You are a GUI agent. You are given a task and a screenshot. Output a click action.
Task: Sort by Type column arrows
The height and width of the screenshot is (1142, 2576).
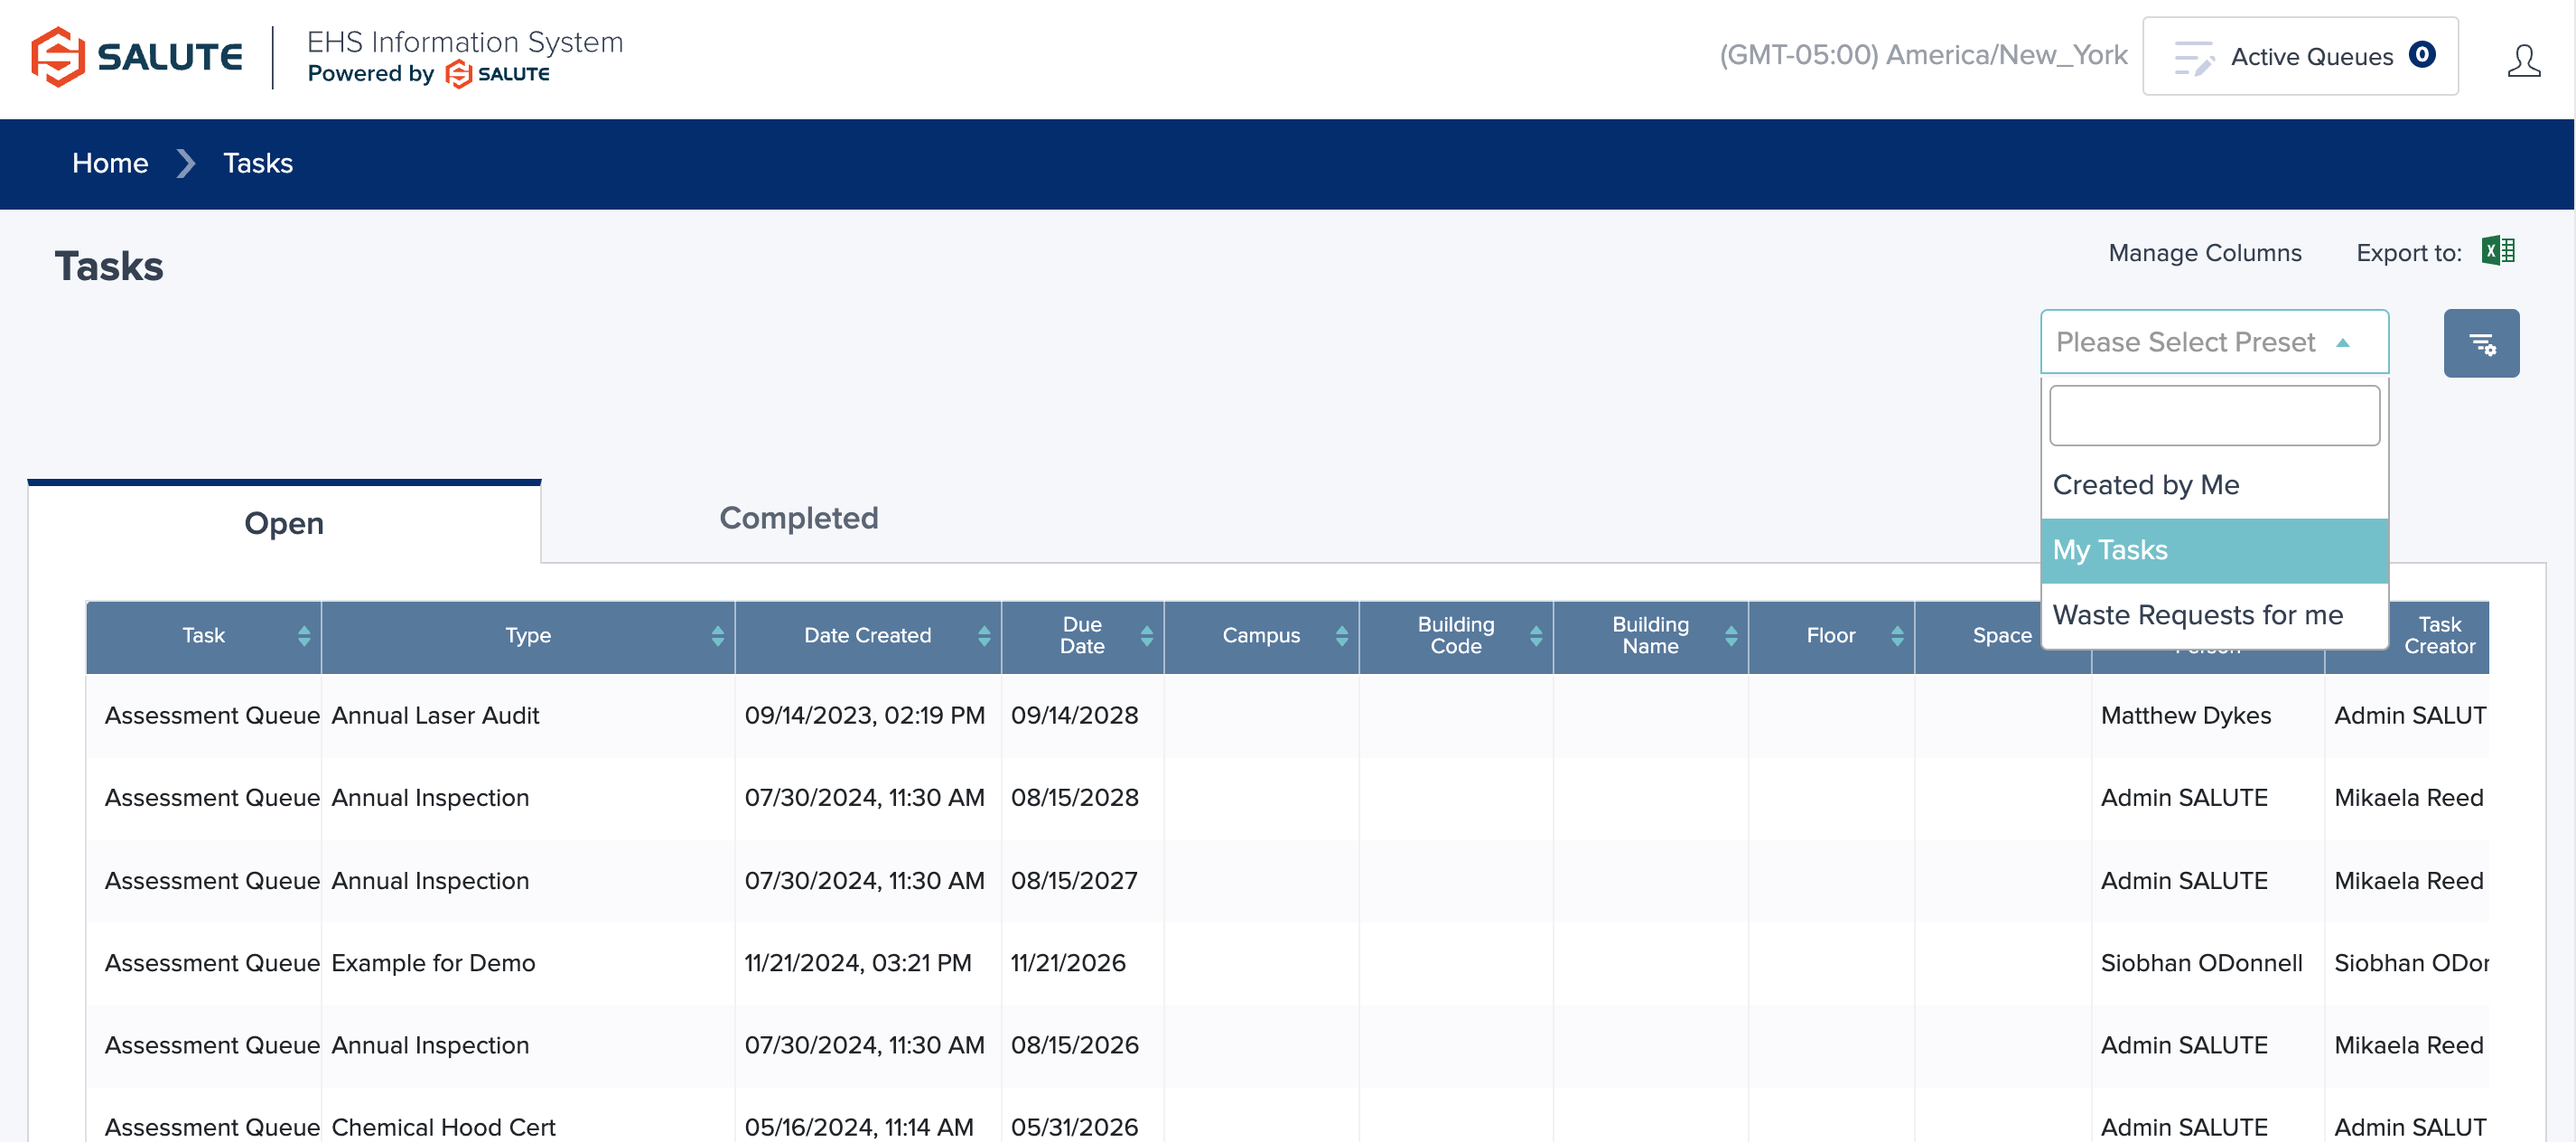[717, 636]
